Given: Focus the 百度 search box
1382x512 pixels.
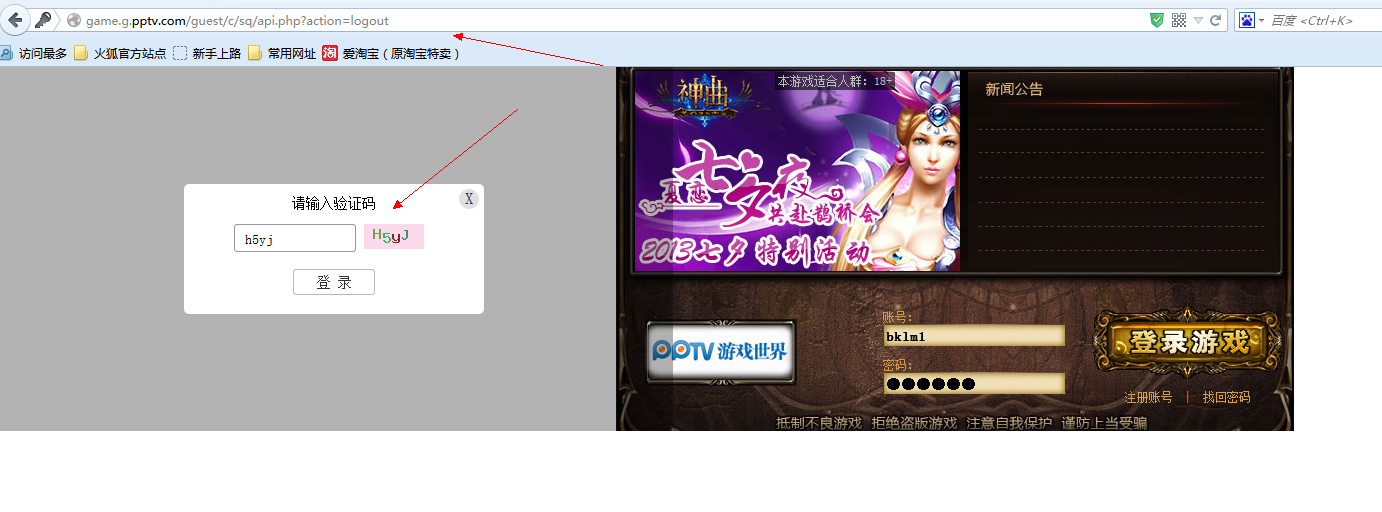Looking at the screenshot, I should click(x=1324, y=20).
